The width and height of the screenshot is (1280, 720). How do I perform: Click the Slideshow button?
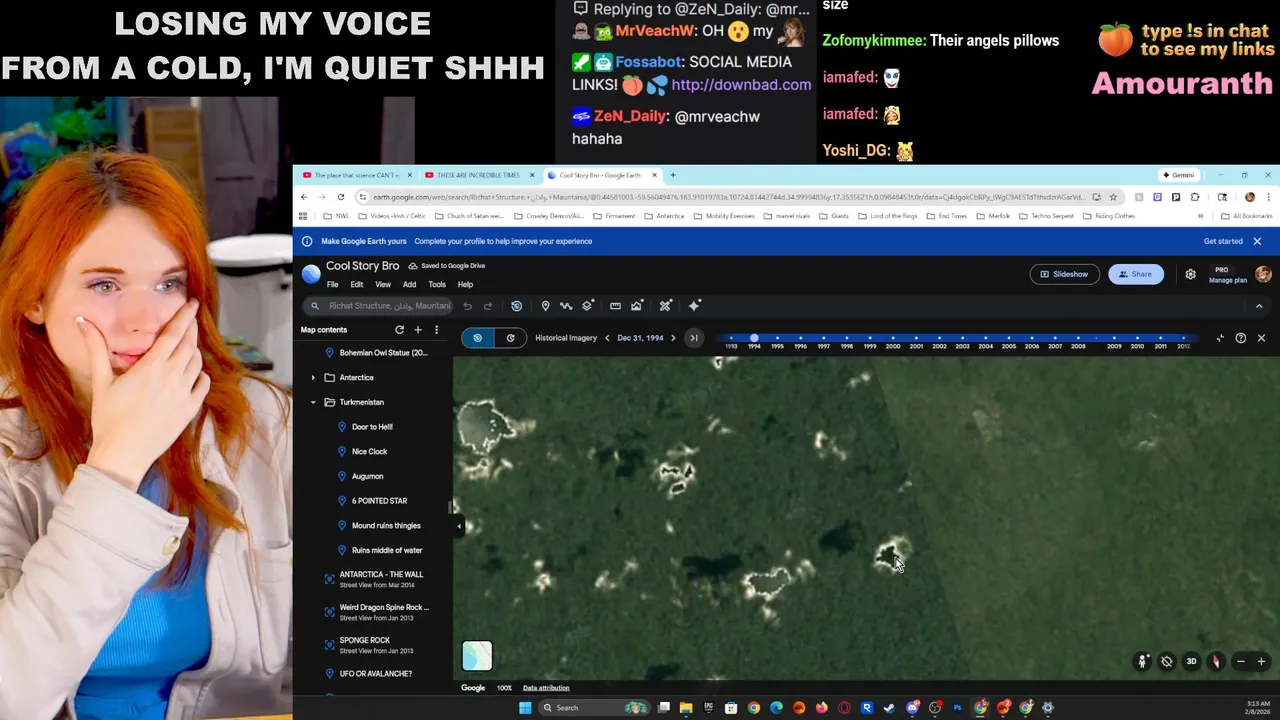coord(1064,274)
